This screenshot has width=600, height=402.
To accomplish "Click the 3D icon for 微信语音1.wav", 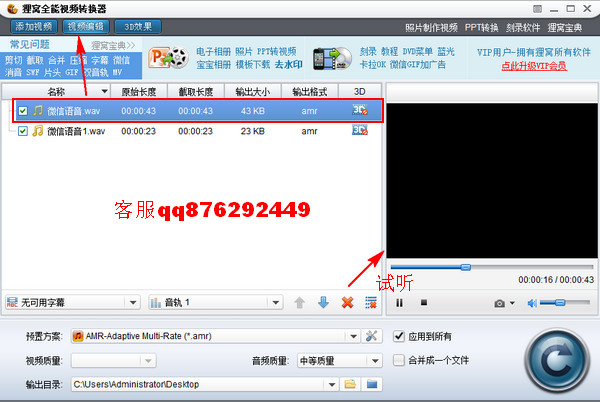I will [360, 130].
